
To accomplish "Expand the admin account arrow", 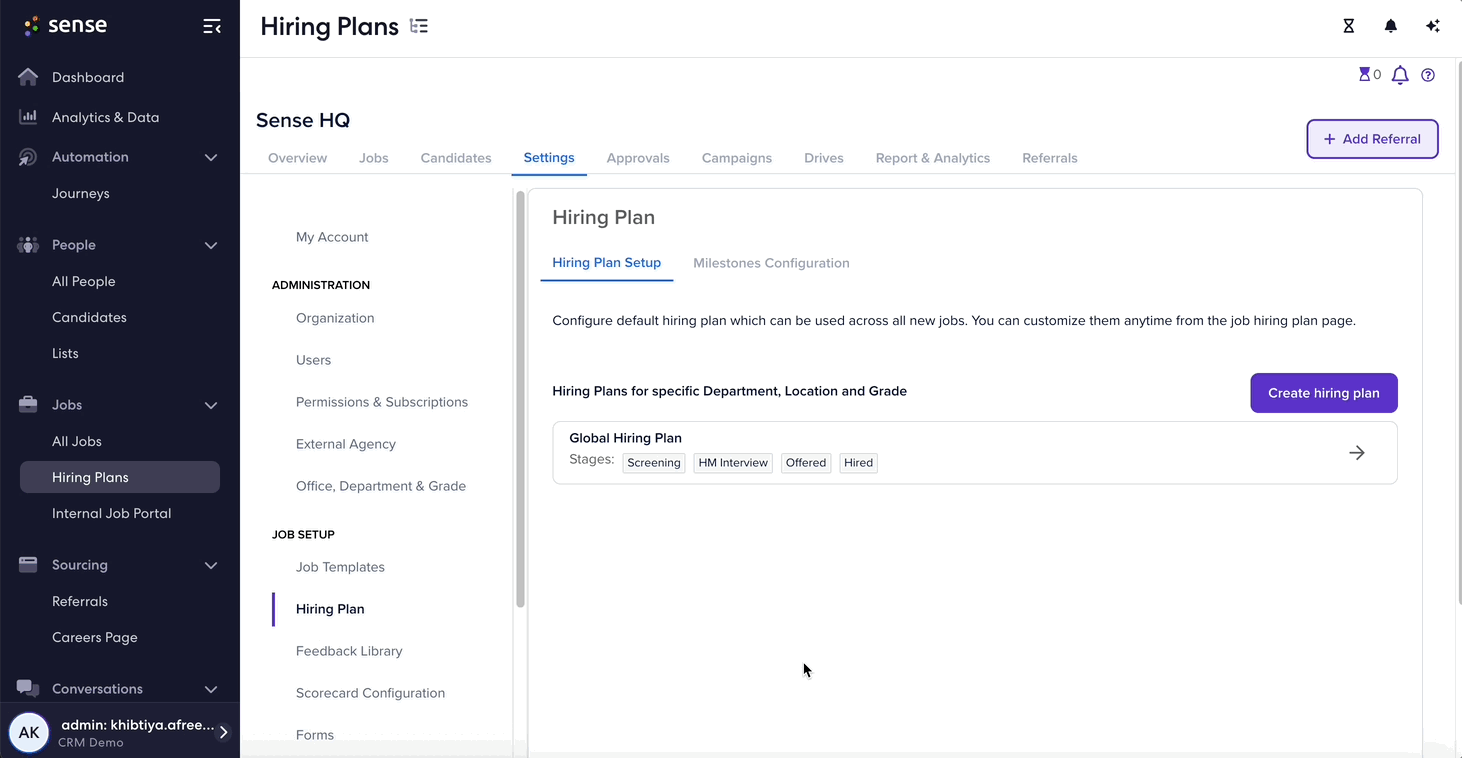I will 224,732.
